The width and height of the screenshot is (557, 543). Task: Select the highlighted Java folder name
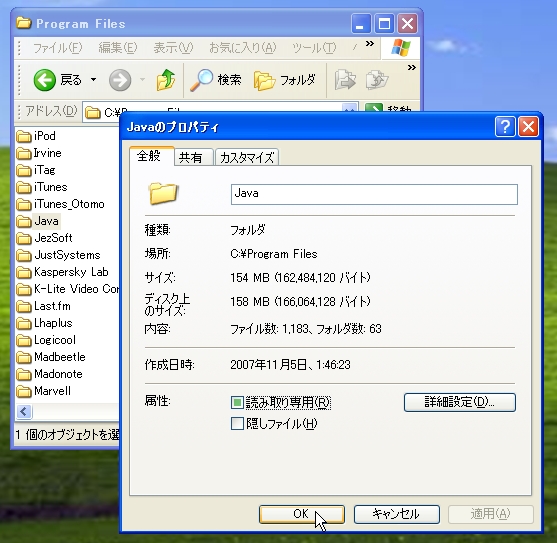[47, 221]
